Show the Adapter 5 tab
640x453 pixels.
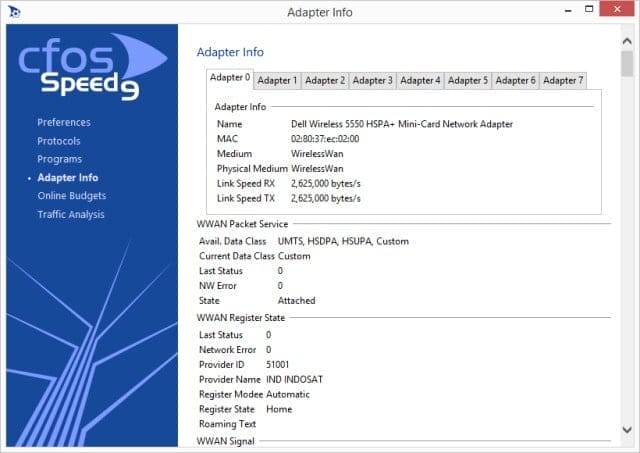tap(468, 80)
